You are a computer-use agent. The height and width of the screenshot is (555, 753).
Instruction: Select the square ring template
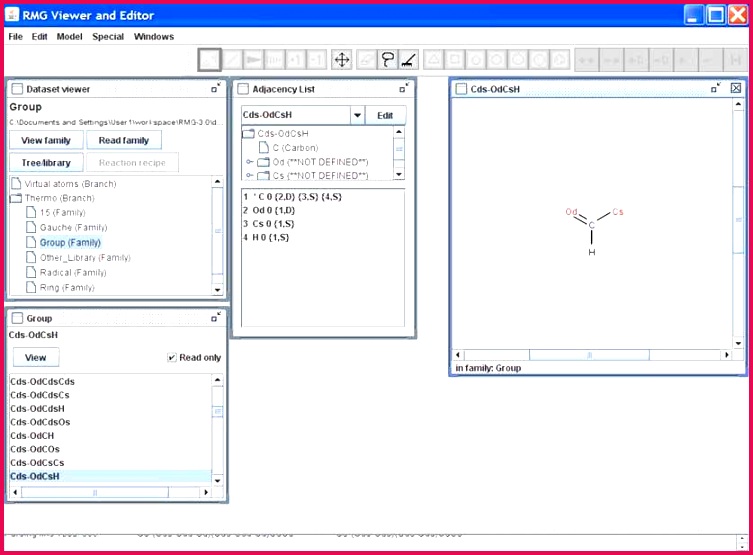tap(455, 60)
